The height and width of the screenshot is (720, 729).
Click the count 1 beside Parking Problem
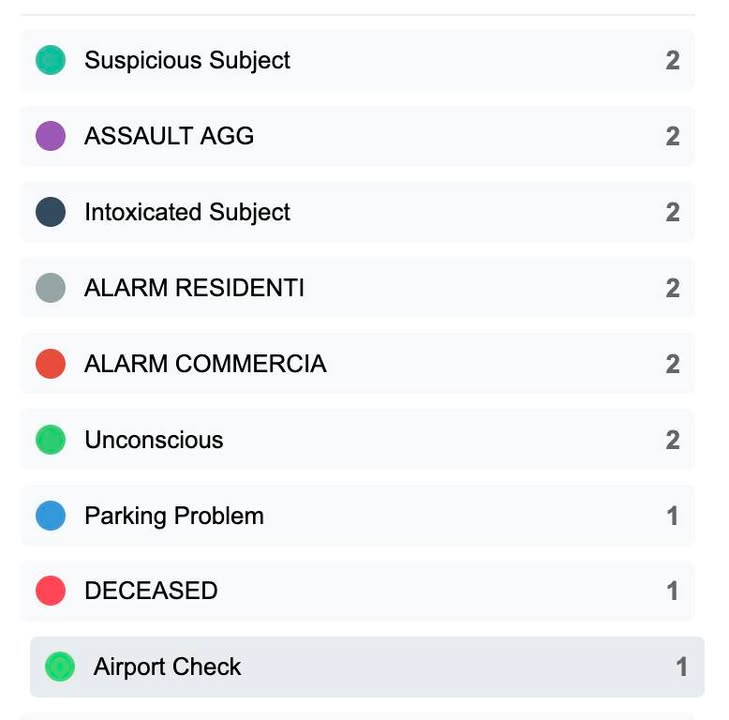pos(672,516)
